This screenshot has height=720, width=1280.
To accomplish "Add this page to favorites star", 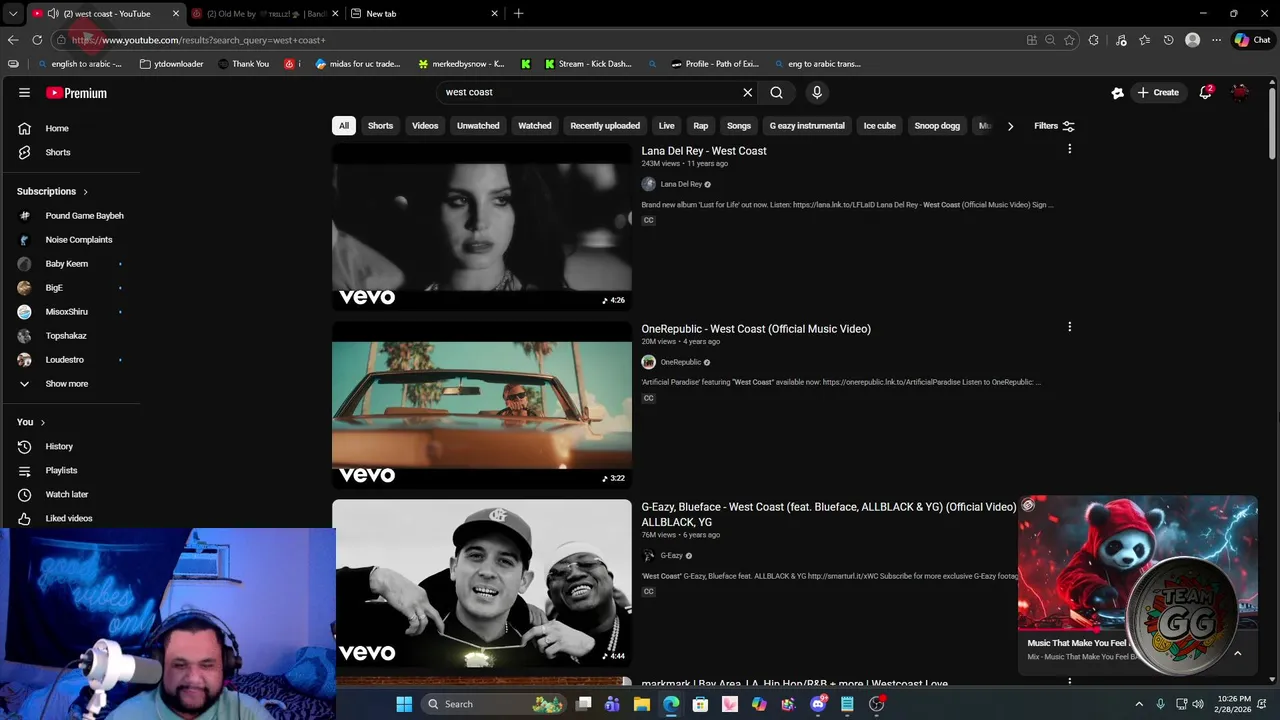I will [x=1069, y=40].
